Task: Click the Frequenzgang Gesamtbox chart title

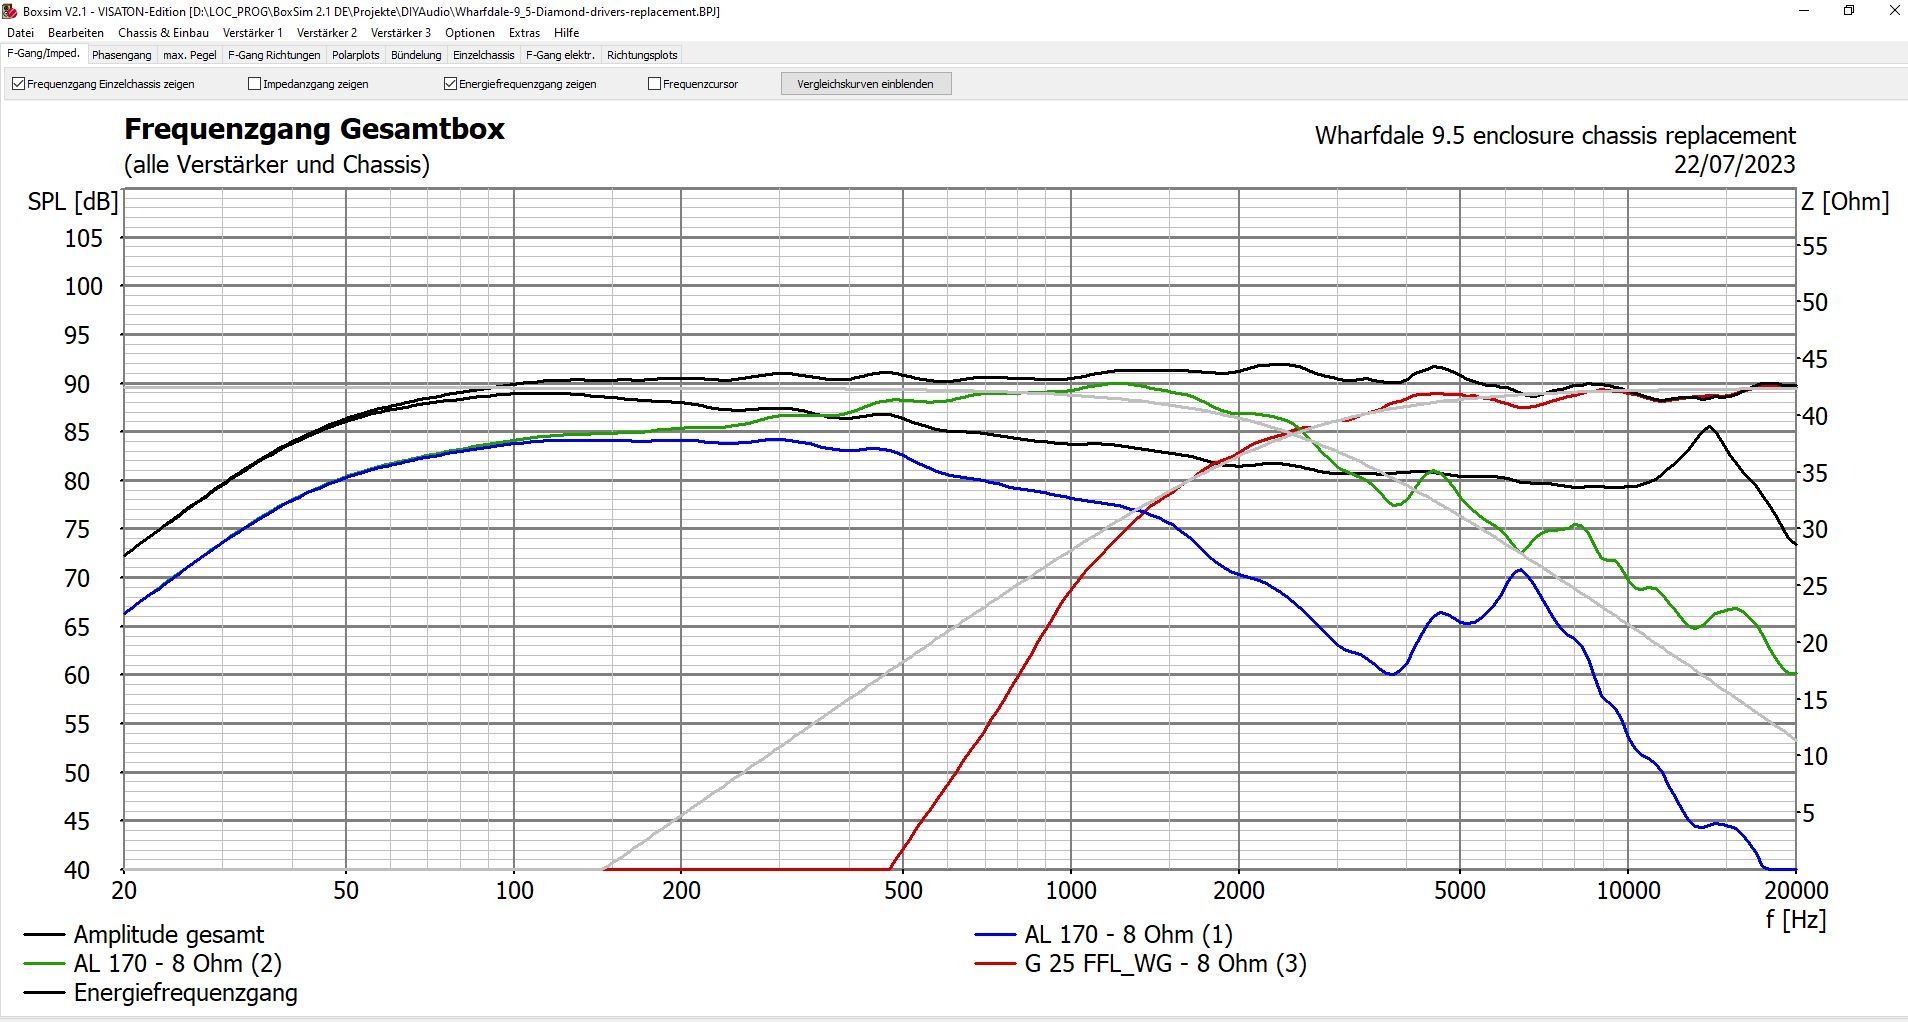Action: point(314,129)
